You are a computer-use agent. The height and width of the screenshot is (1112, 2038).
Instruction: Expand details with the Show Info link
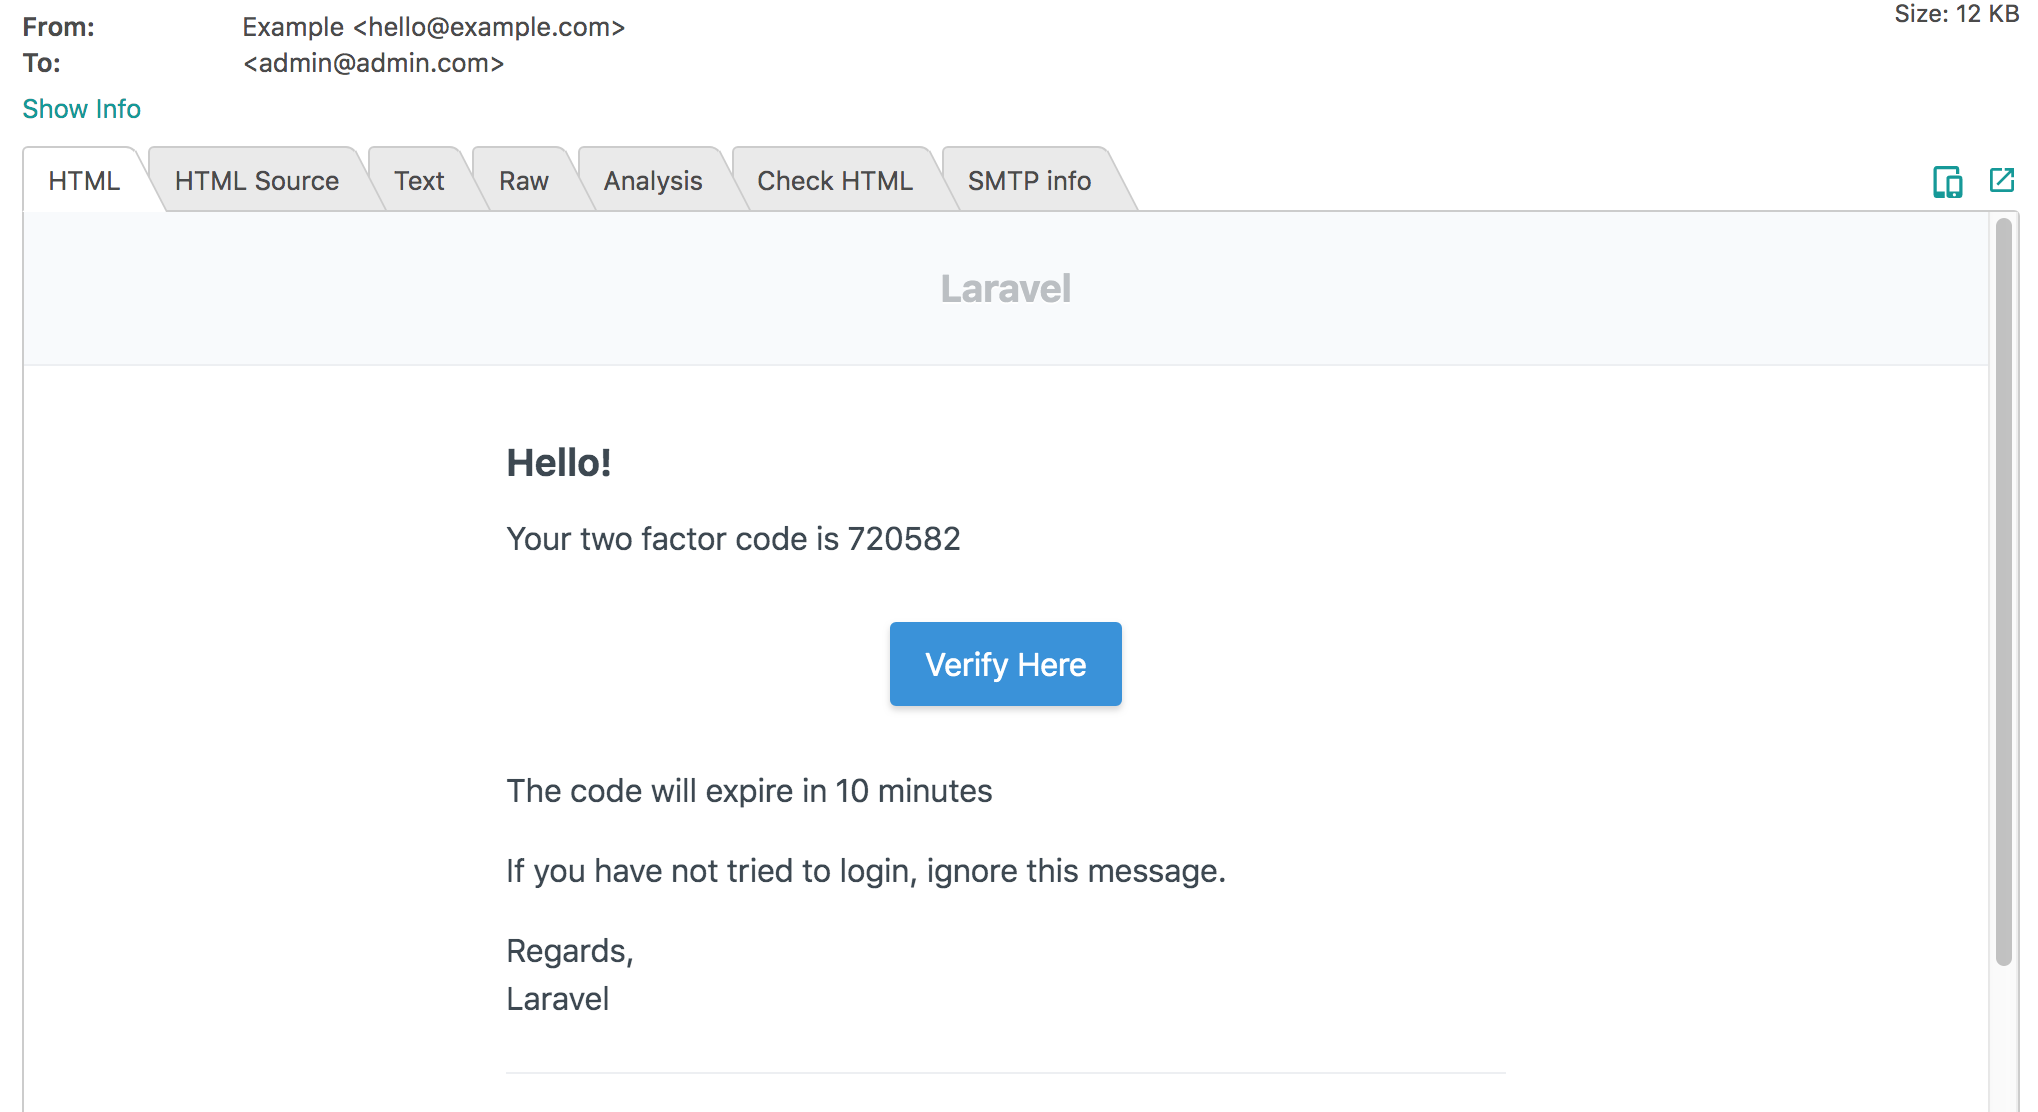[x=81, y=108]
